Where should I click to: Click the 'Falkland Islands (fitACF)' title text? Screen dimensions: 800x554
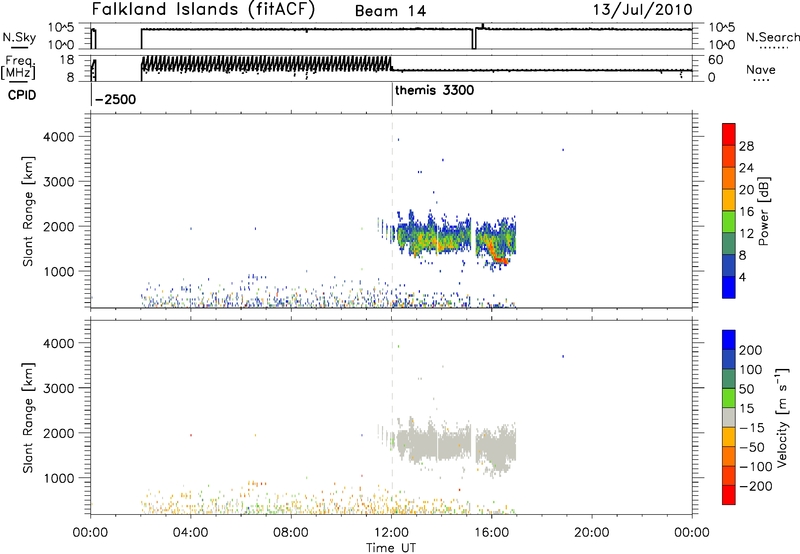pos(204,10)
